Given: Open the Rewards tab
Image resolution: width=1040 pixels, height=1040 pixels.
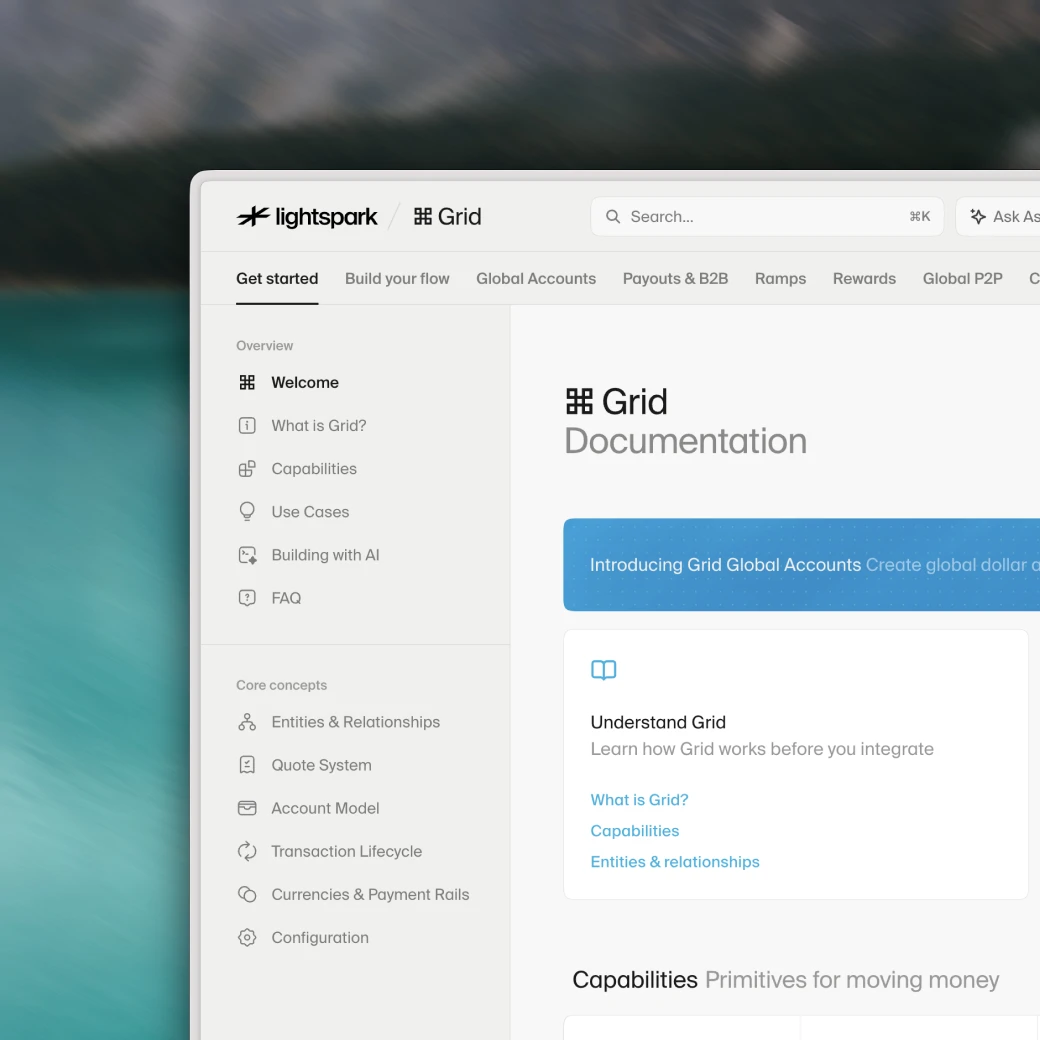Looking at the screenshot, I should [864, 279].
